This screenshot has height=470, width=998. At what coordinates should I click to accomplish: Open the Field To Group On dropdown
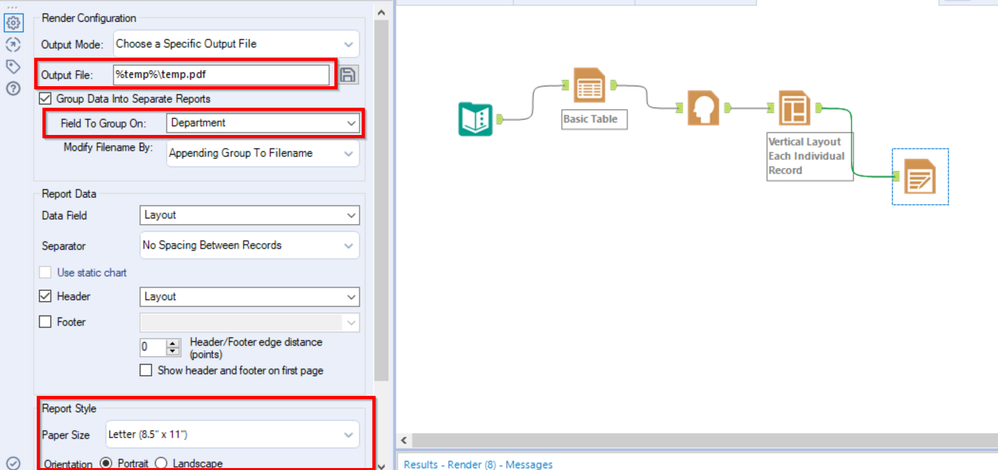pyautogui.click(x=263, y=123)
